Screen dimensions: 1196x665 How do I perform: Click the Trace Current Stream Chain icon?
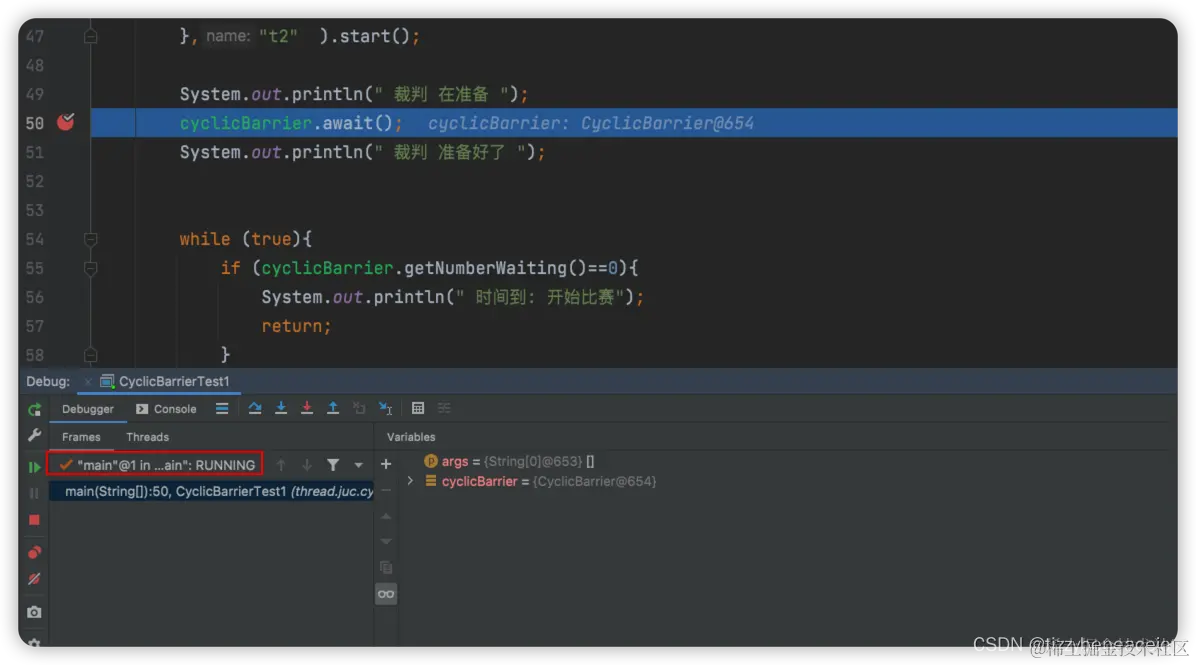[444, 409]
